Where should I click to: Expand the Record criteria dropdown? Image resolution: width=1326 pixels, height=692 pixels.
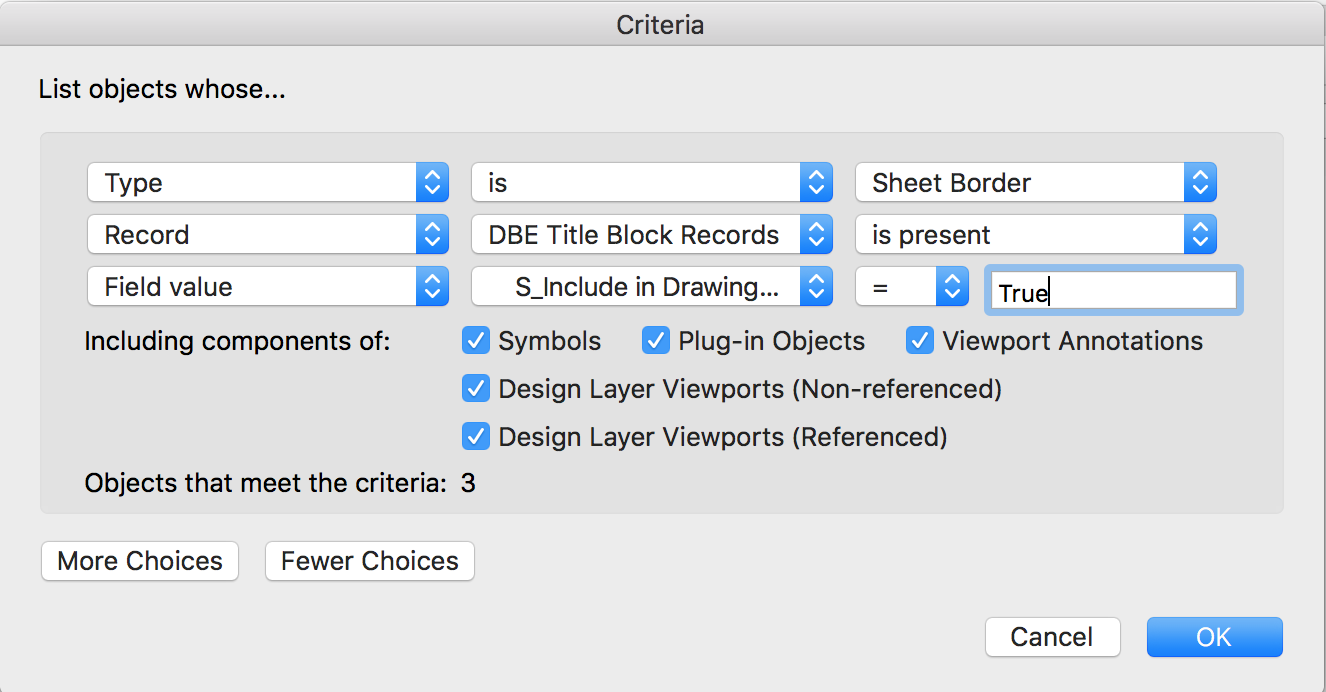267,235
